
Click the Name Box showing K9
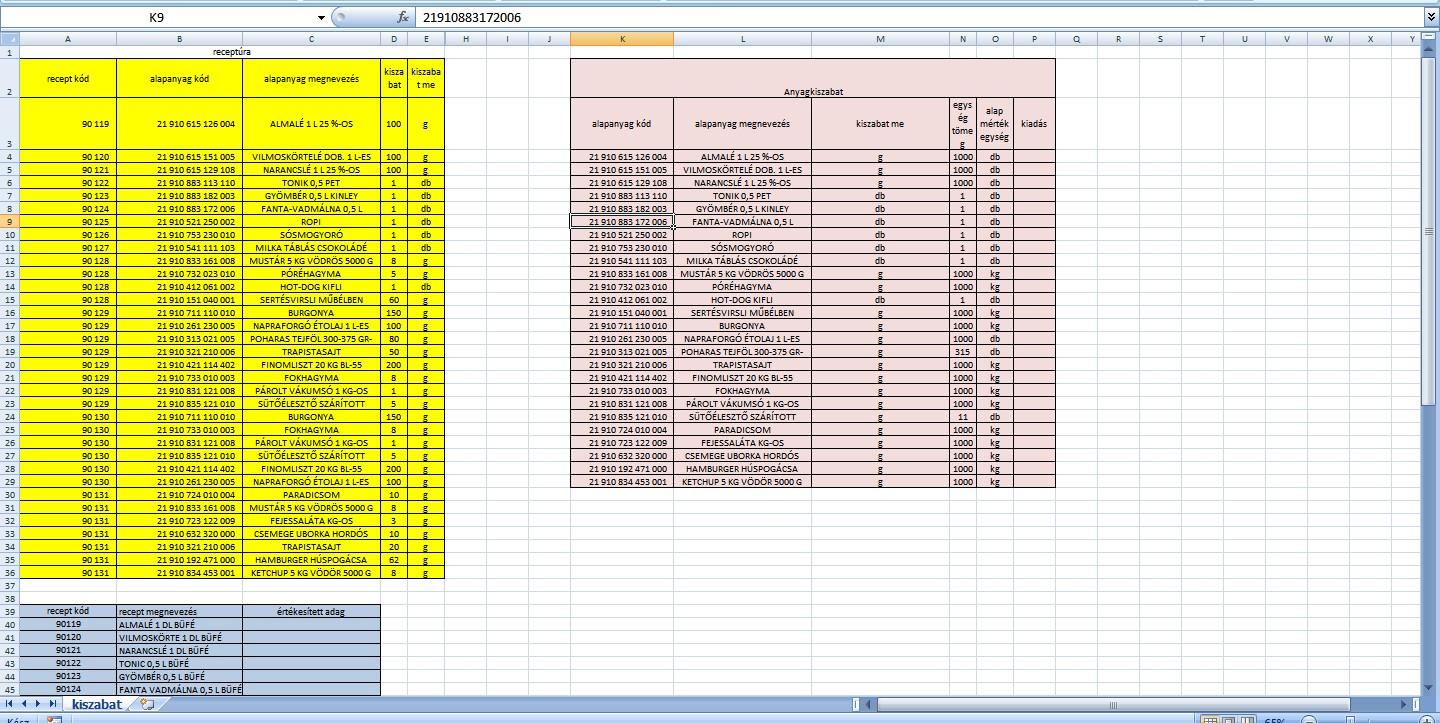click(157, 17)
